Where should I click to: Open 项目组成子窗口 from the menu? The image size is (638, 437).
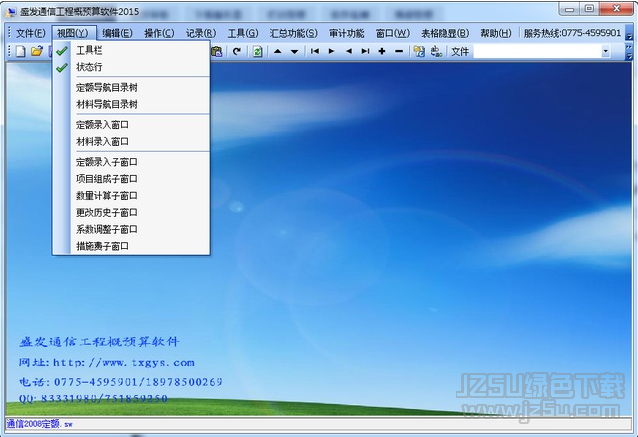coord(131,179)
